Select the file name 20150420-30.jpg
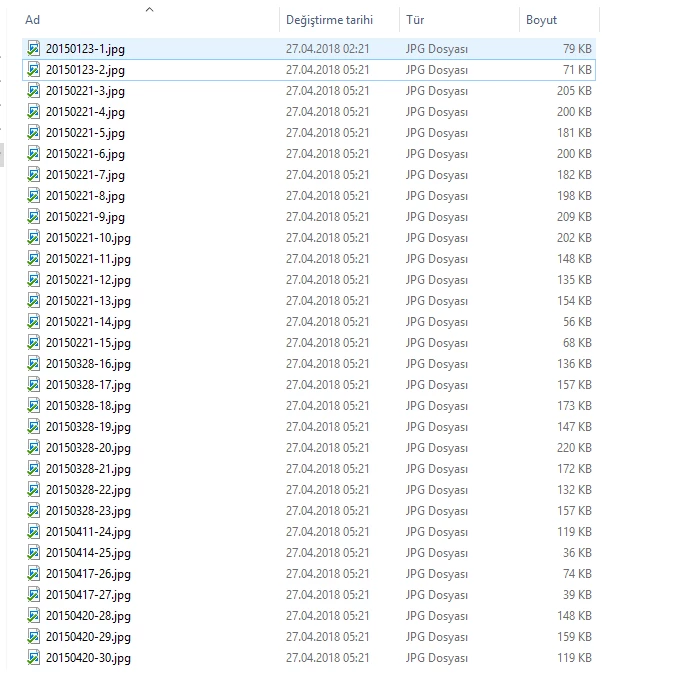The height and width of the screenshot is (674, 693). 88,658
